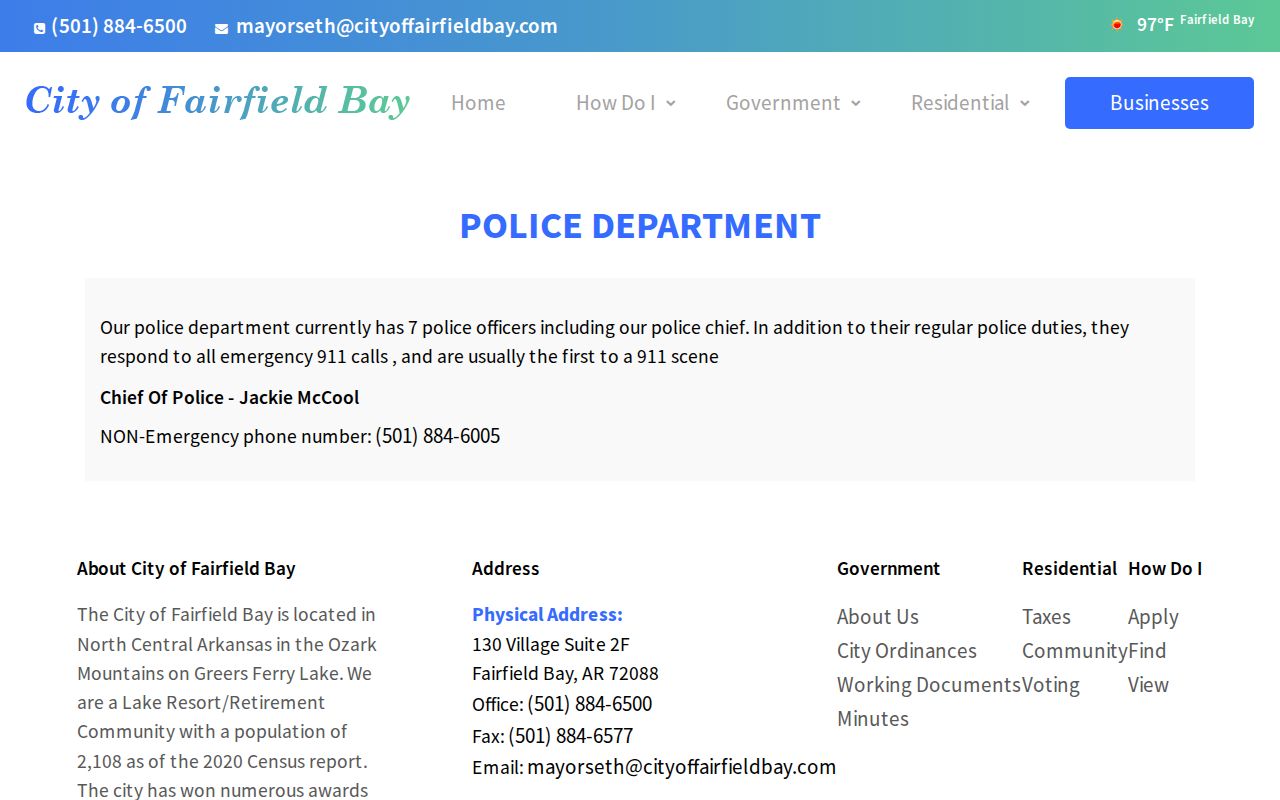The image size is (1280, 800).
Task: Open the Find footer link
Action: click(1147, 651)
